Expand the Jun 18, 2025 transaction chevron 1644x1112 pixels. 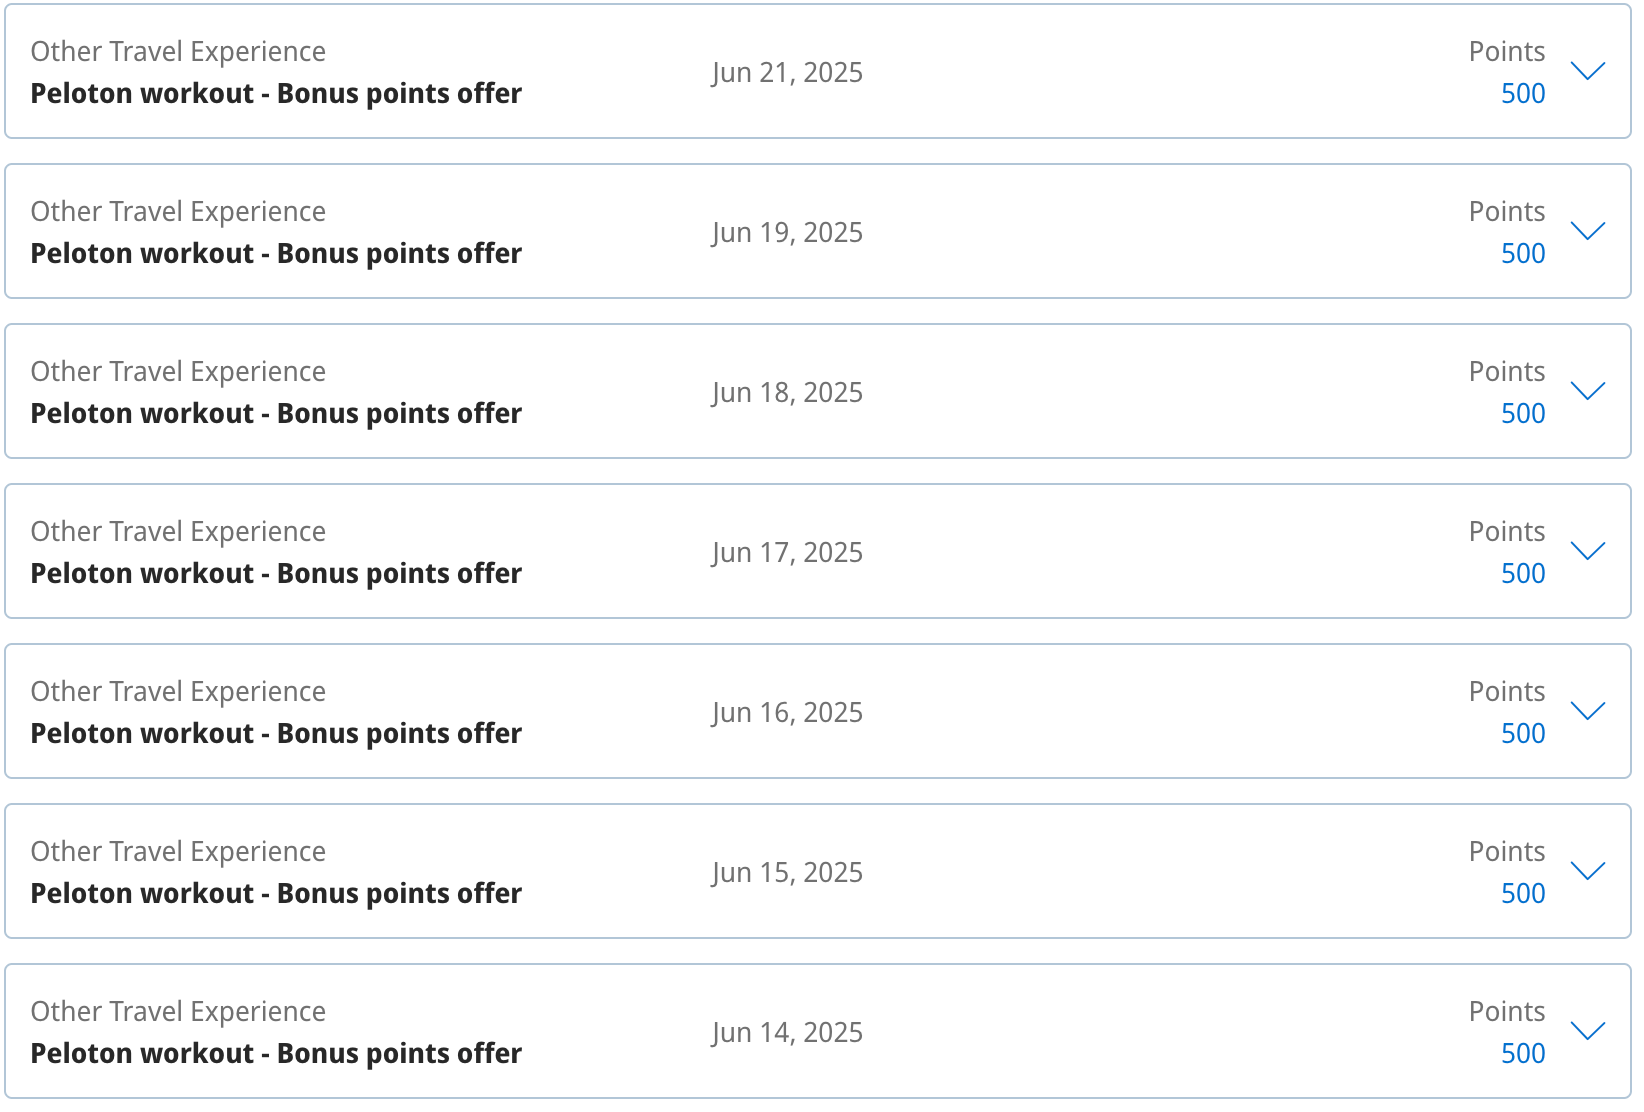click(1588, 391)
